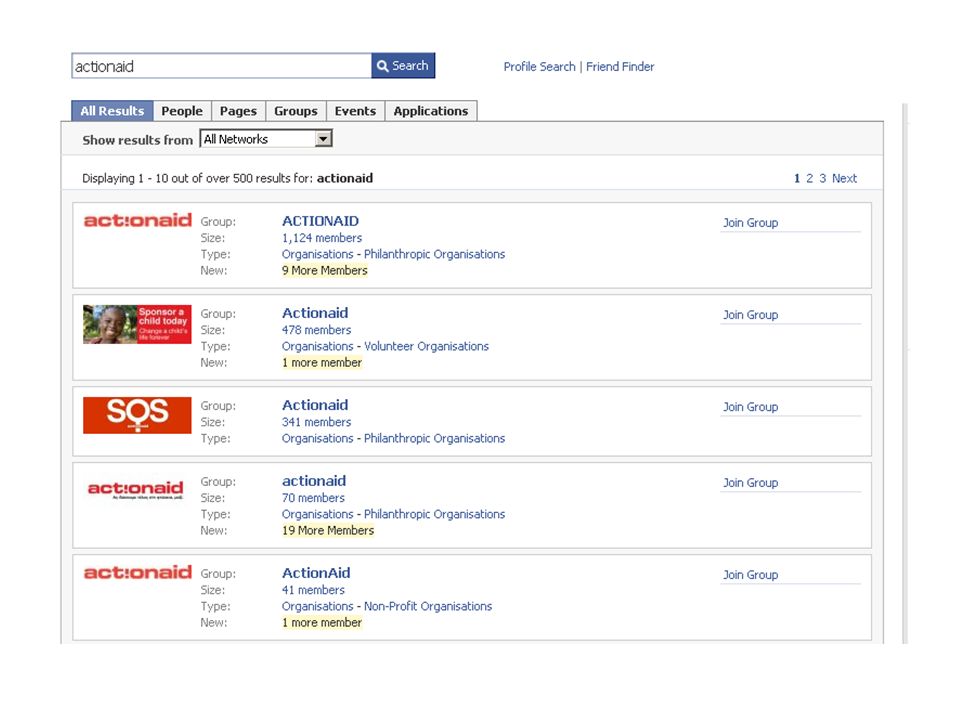Click 1 more member under 478 members group

click(x=321, y=362)
